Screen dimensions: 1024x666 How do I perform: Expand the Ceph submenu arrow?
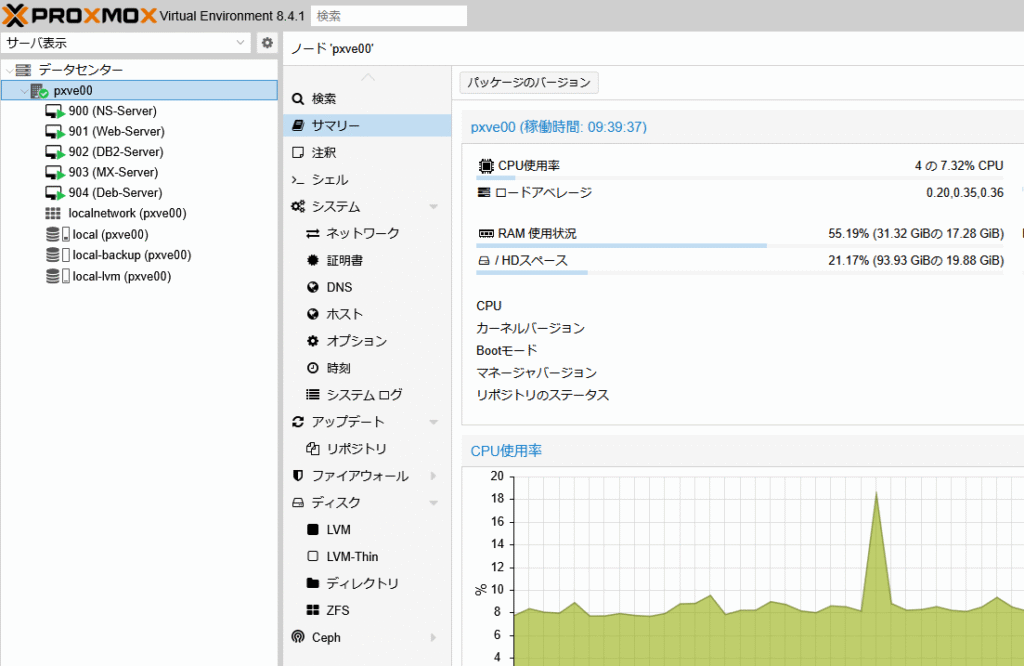point(434,637)
